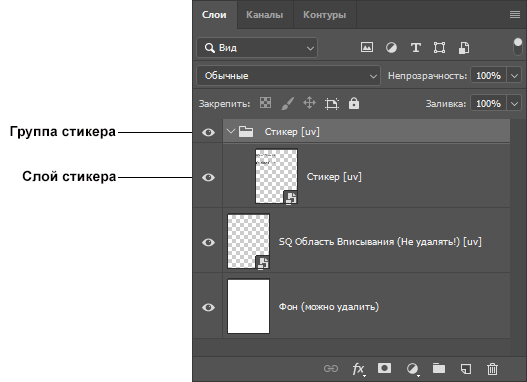527x382 pixels.
Task: Filter for adjustment layers icon
Action: (391, 47)
